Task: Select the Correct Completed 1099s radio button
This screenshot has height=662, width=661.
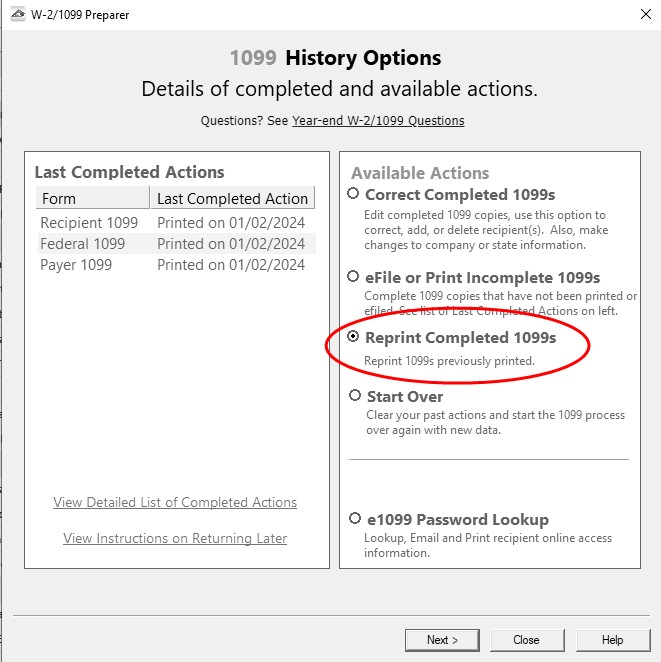Action: pyautogui.click(x=354, y=194)
